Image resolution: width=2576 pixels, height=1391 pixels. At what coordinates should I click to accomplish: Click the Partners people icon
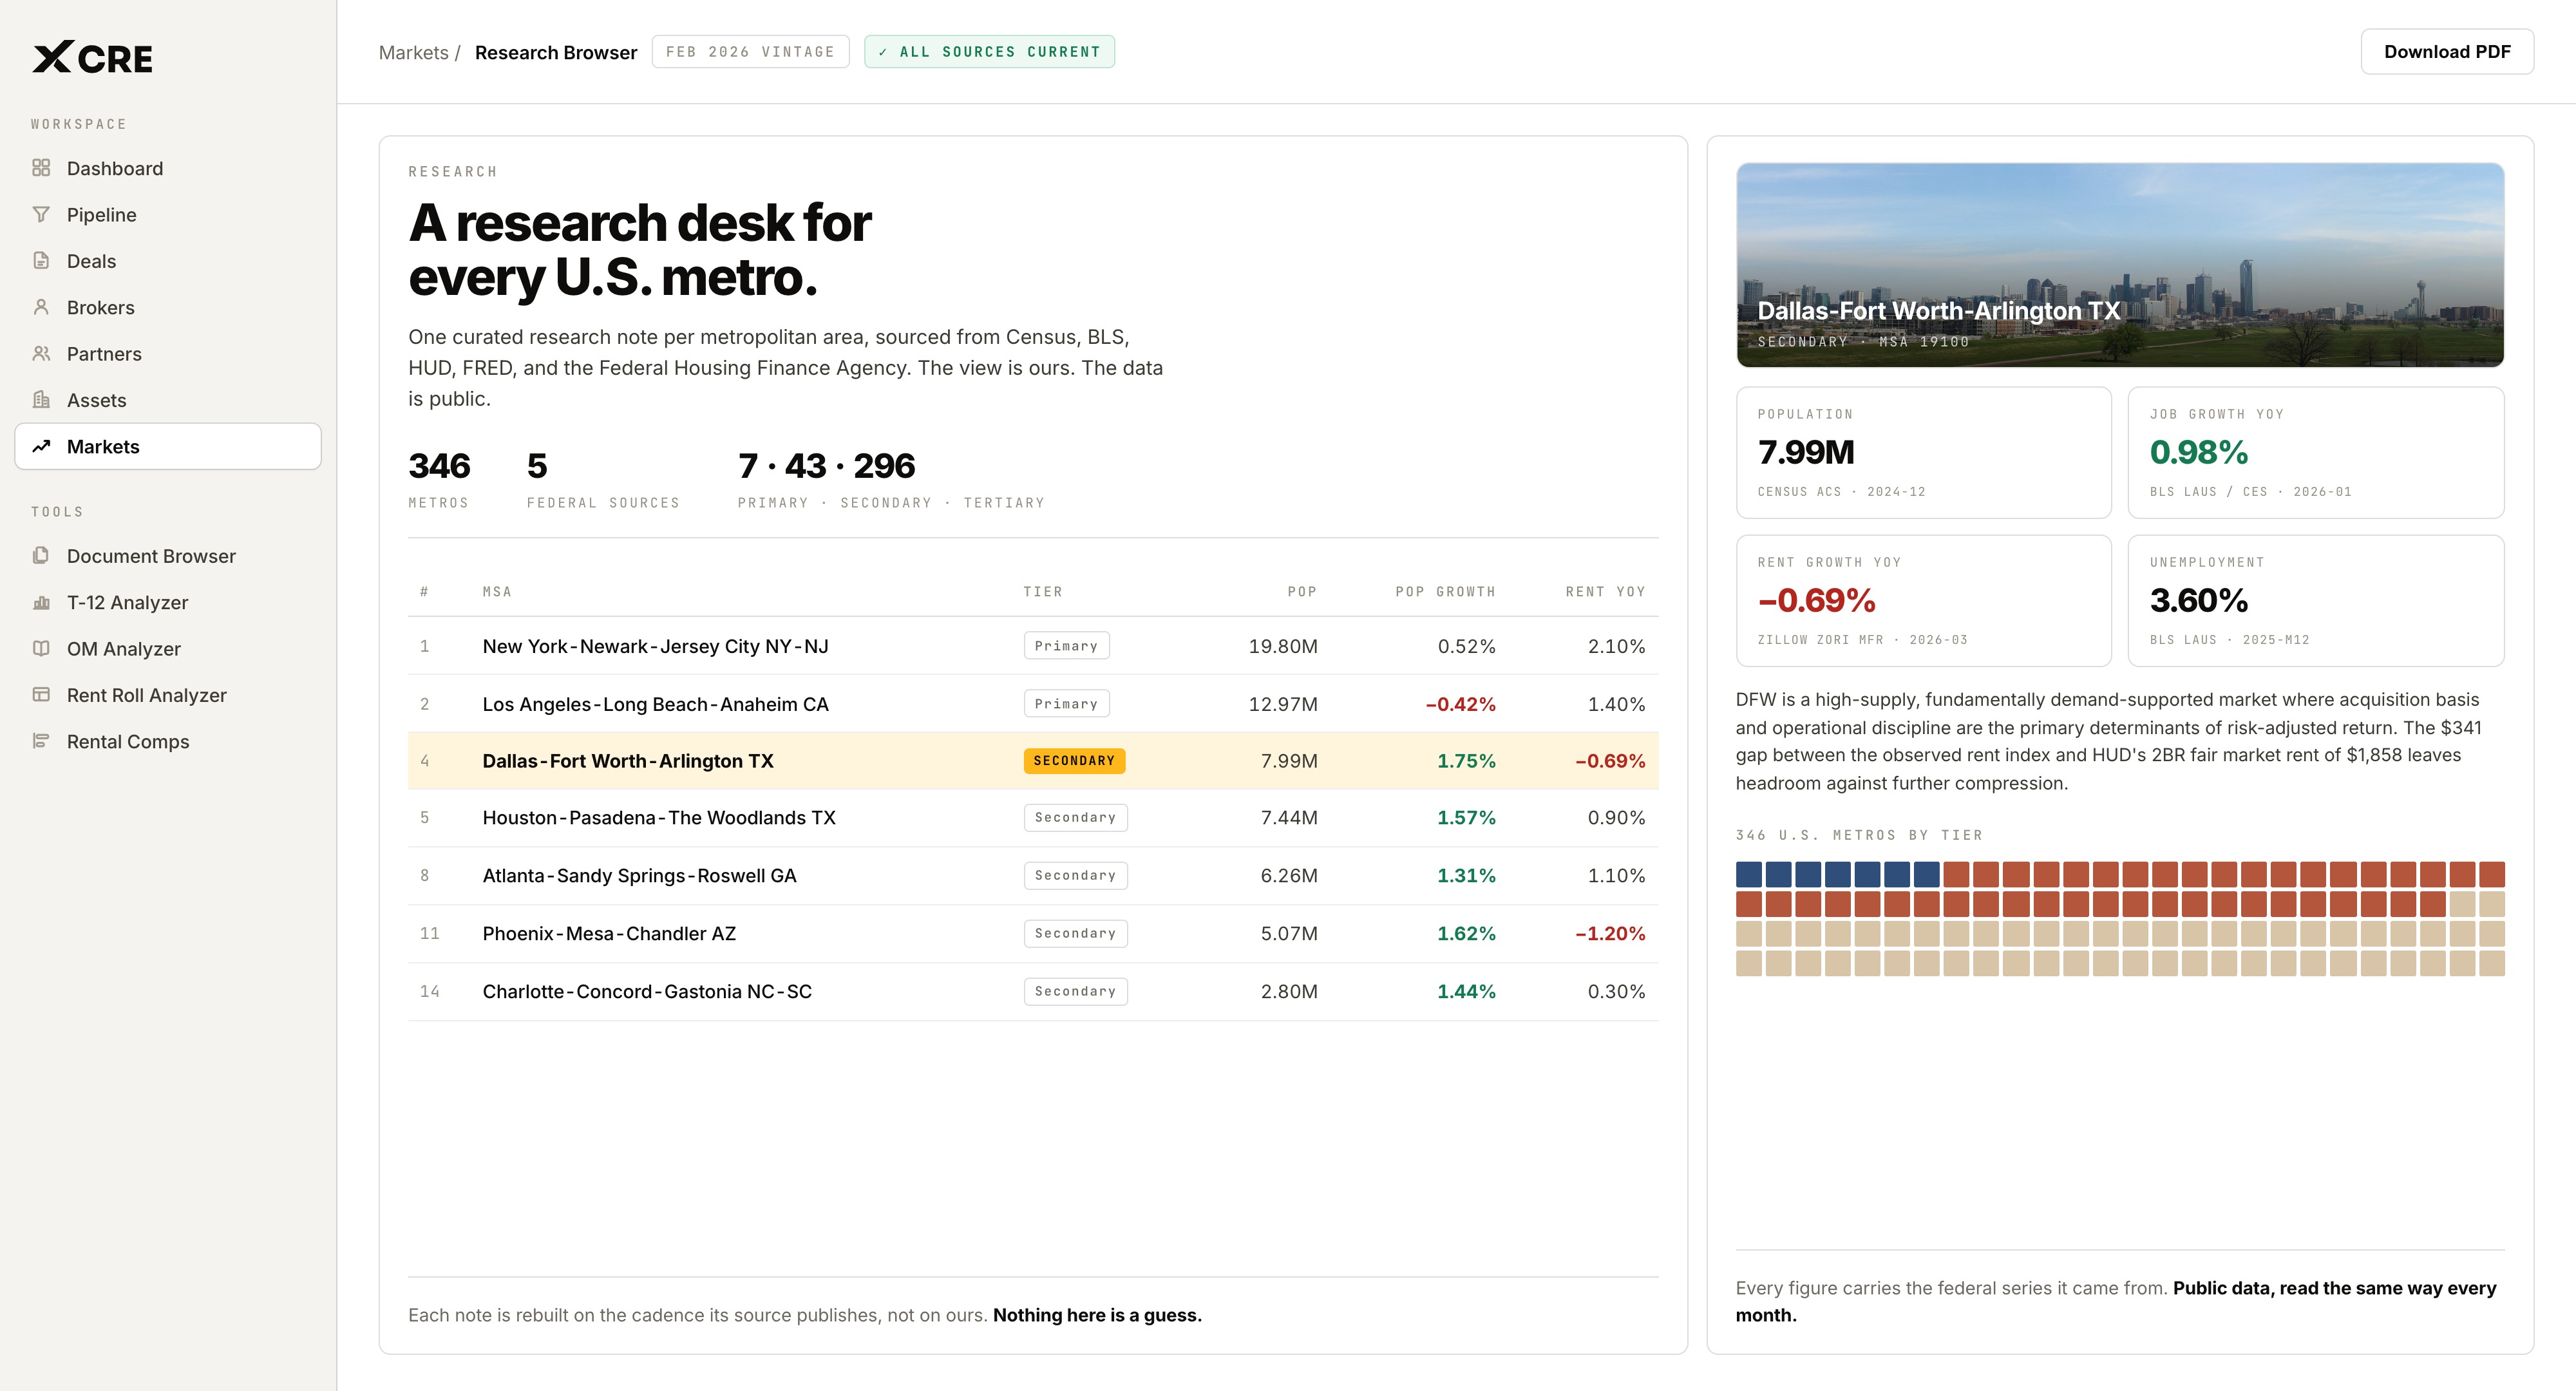pos(41,353)
